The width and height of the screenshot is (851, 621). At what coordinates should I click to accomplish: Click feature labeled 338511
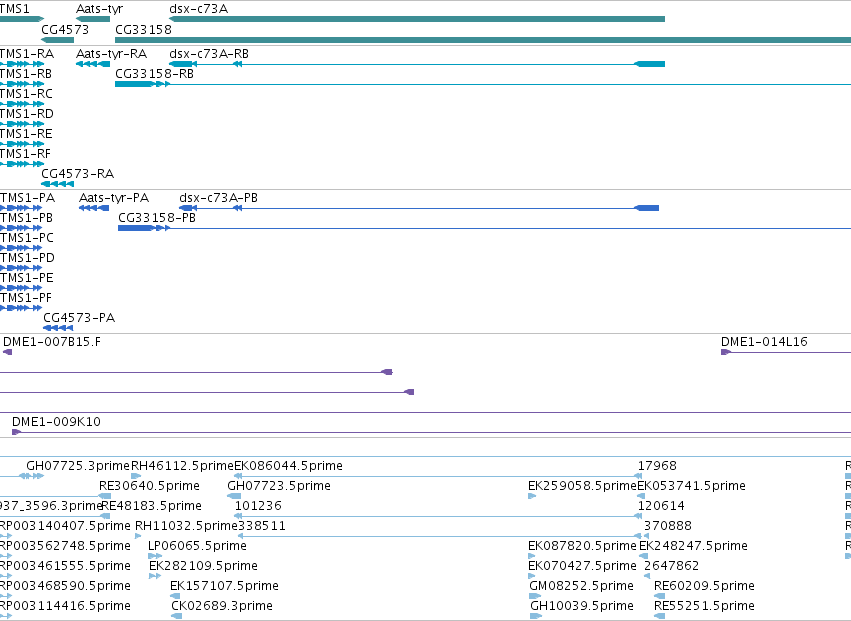[262, 527]
